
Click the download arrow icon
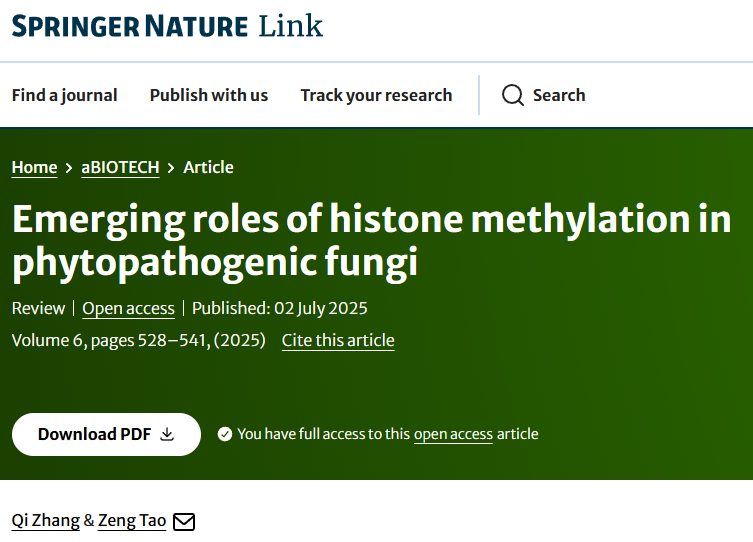(x=167, y=434)
